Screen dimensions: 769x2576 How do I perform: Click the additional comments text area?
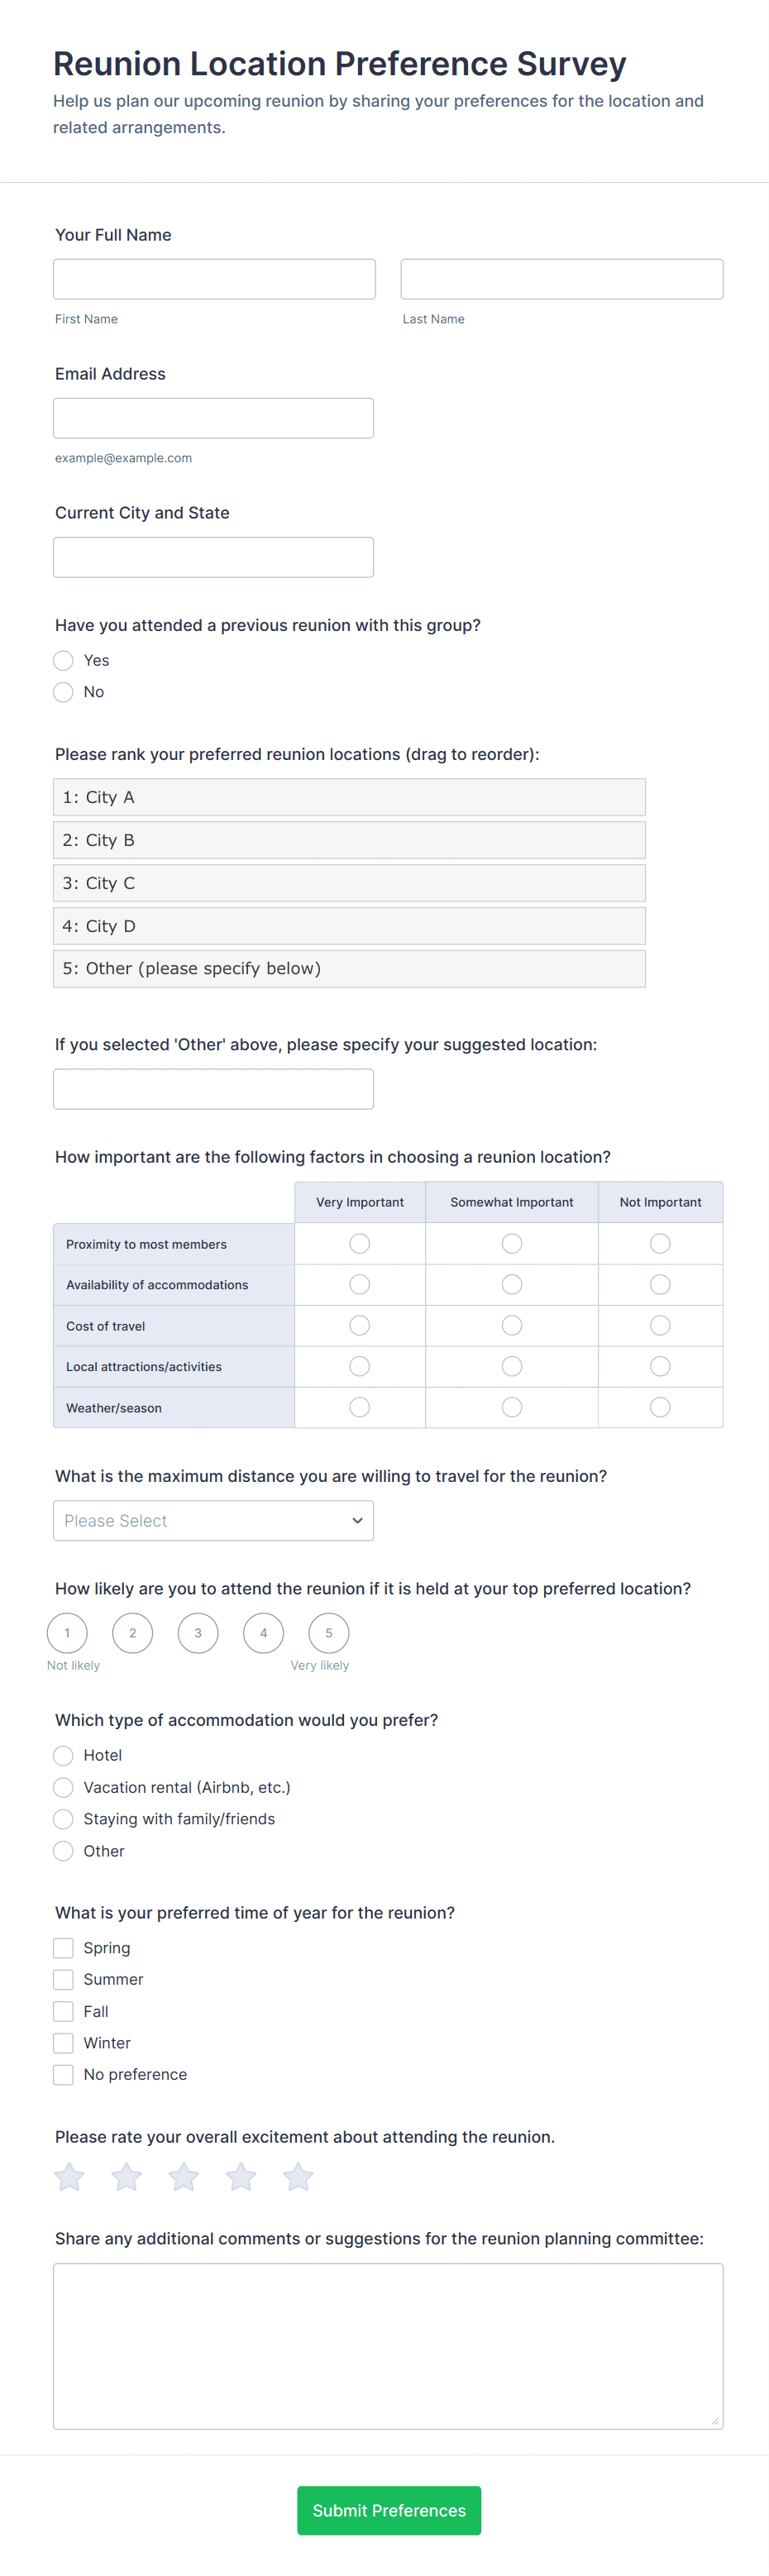pos(388,2345)
